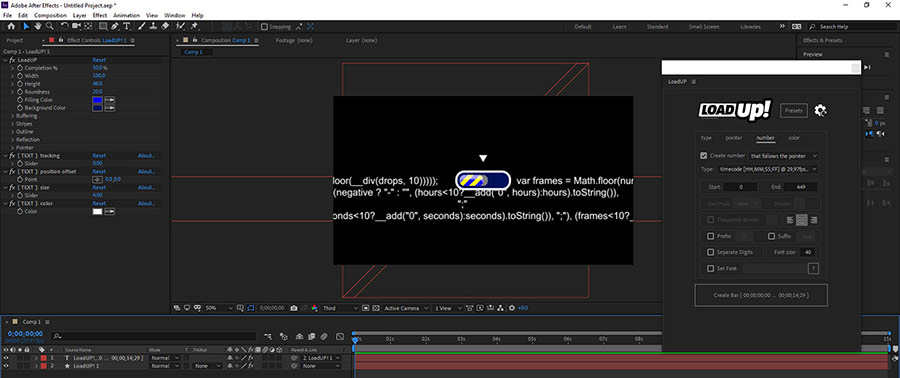Expand the Completion % property
900x378 pixels.
(x=13, y=68)
